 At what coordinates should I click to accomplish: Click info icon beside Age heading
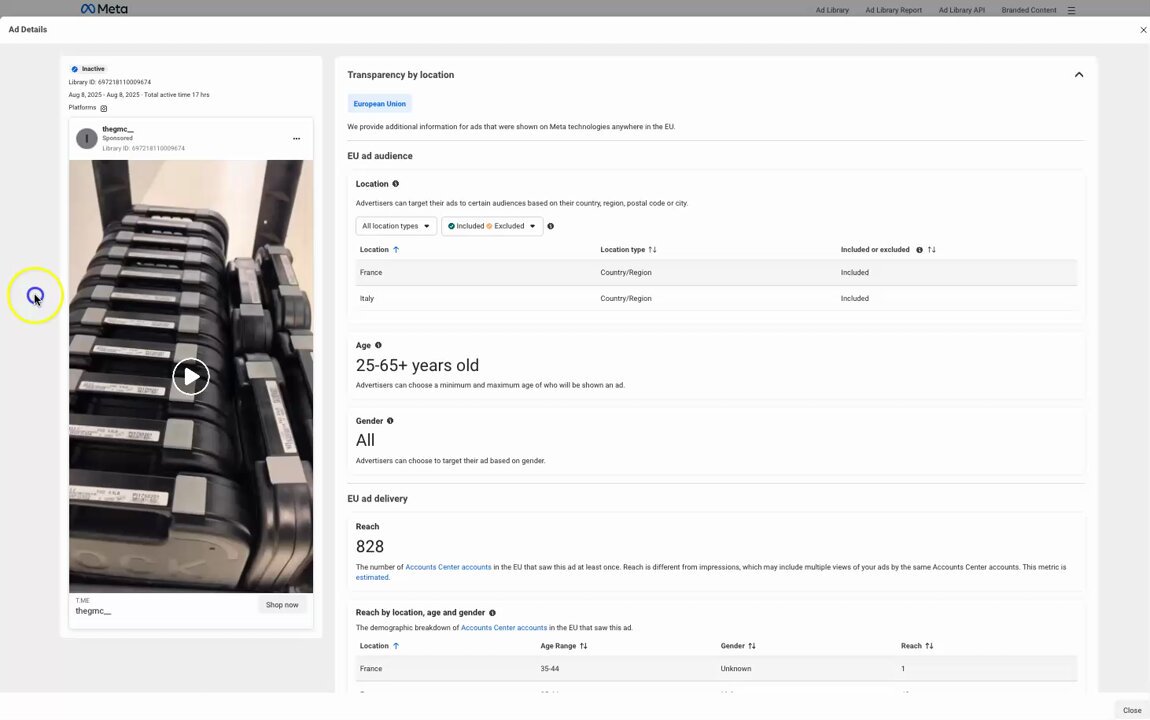click(x=378, y=345)
